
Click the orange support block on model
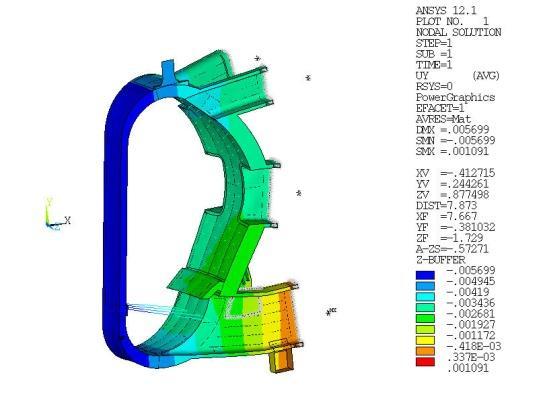point(282,360)
